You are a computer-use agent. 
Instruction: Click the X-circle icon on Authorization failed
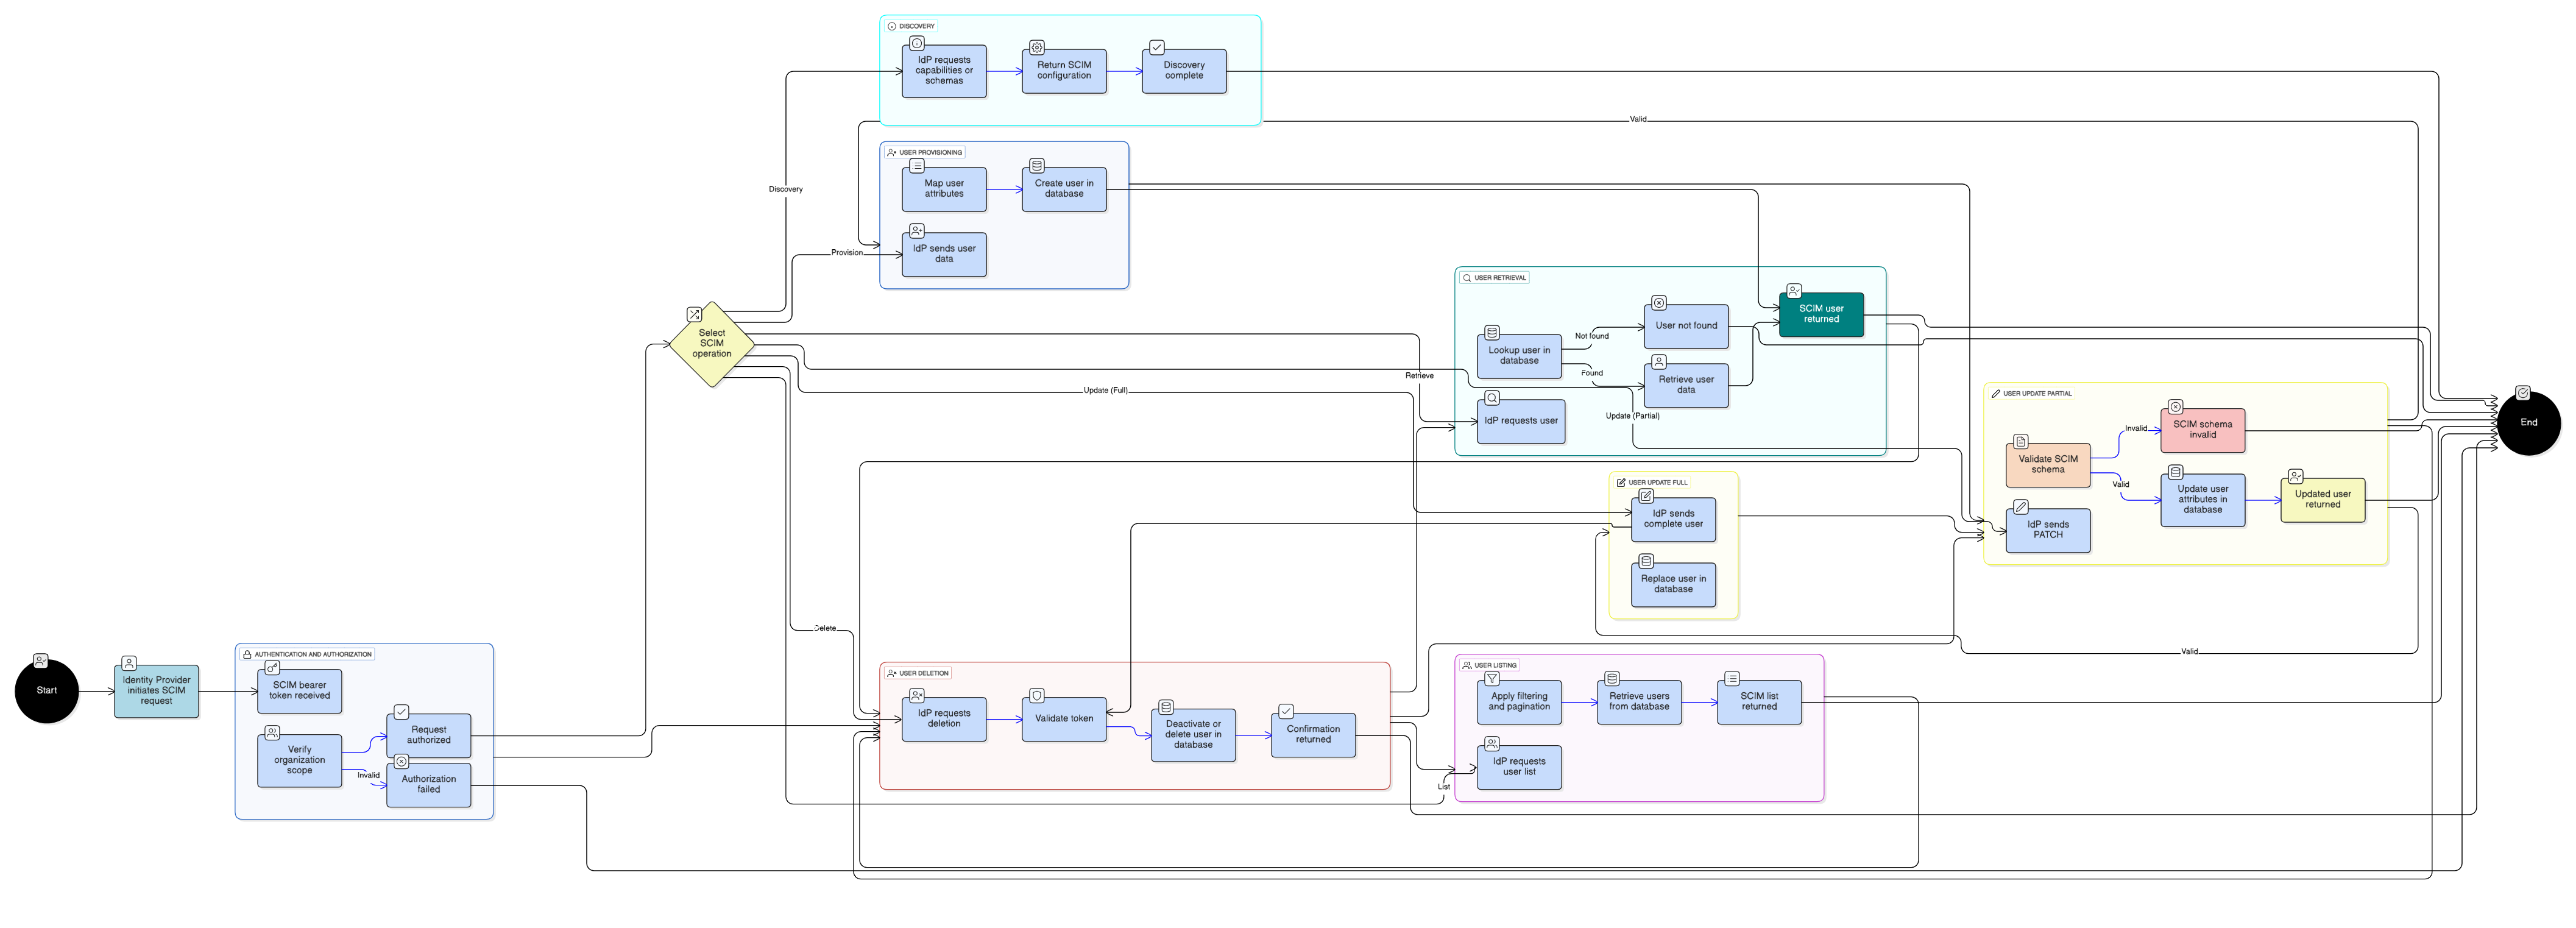coord(401,761)
